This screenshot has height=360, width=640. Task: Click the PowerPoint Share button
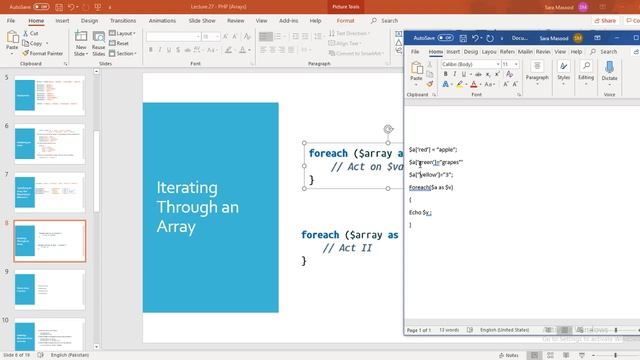[605, 20]
